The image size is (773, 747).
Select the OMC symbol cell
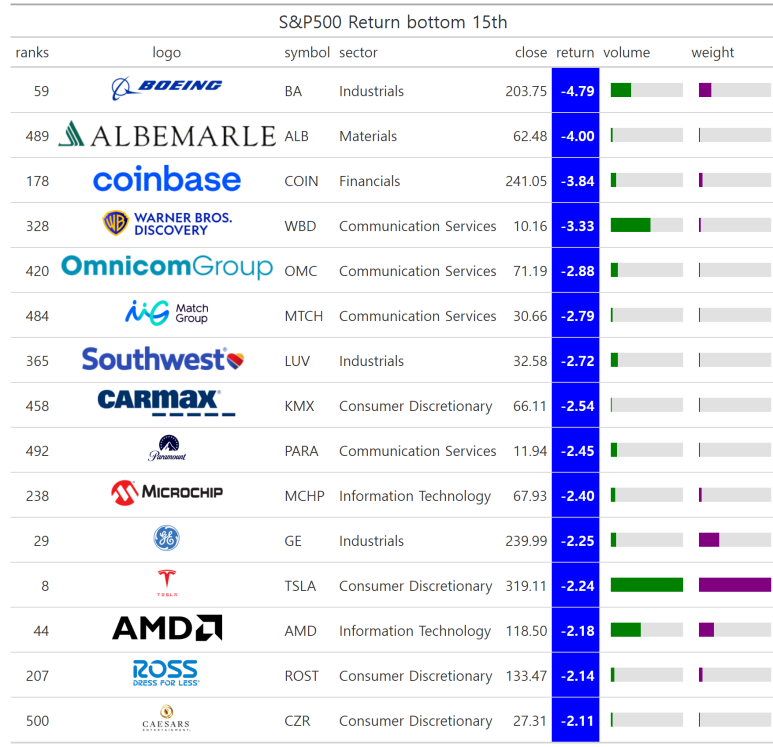(x=301, y=271)
